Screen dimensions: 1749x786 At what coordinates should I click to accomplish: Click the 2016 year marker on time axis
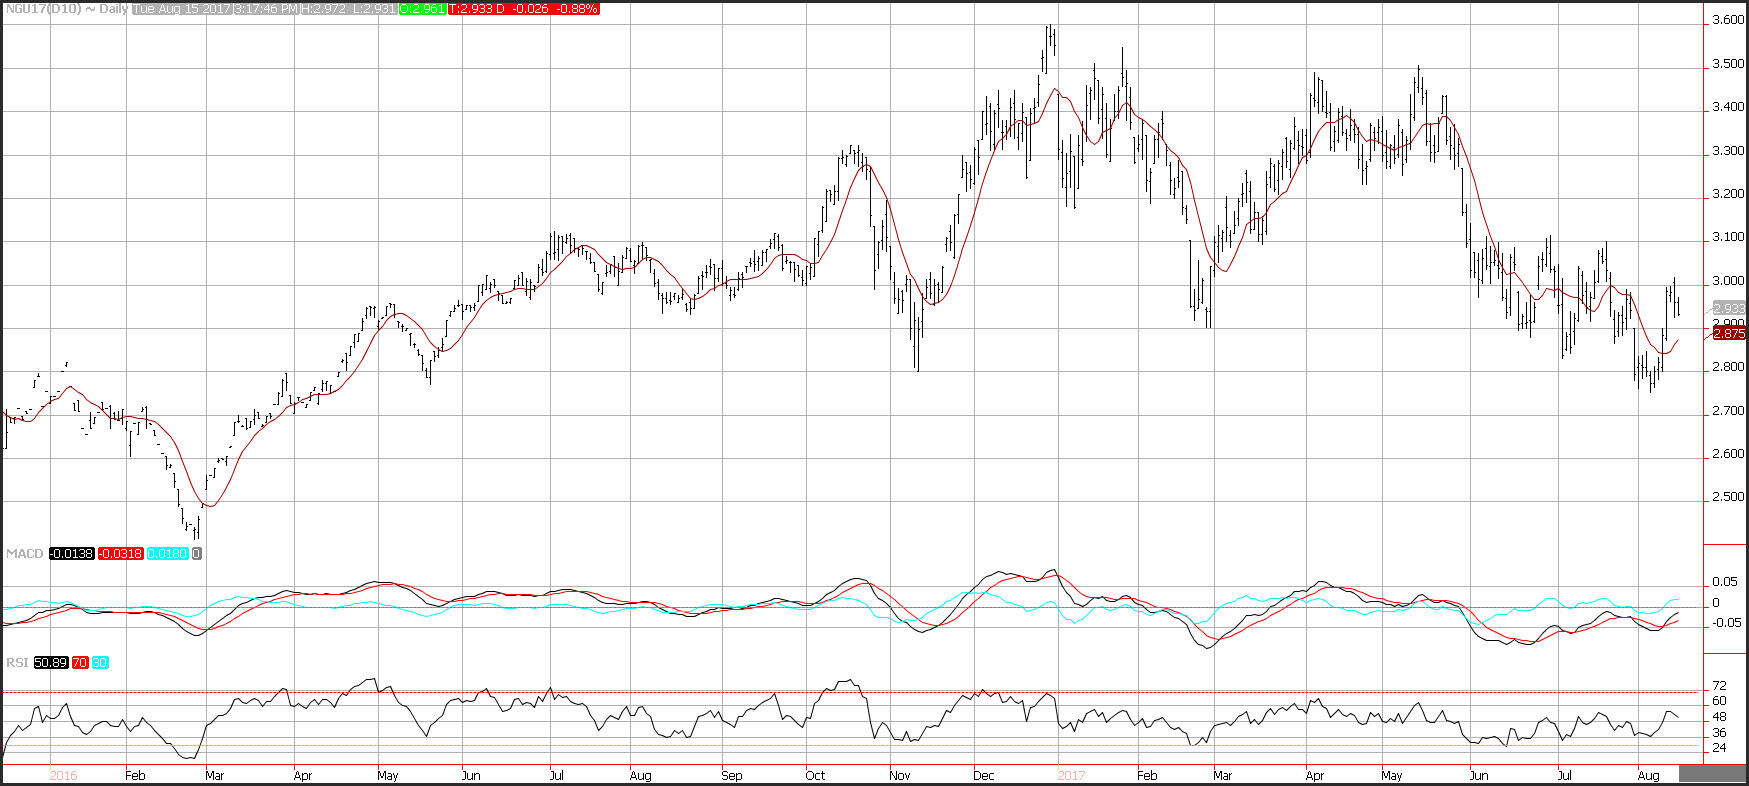coord(63,775)
